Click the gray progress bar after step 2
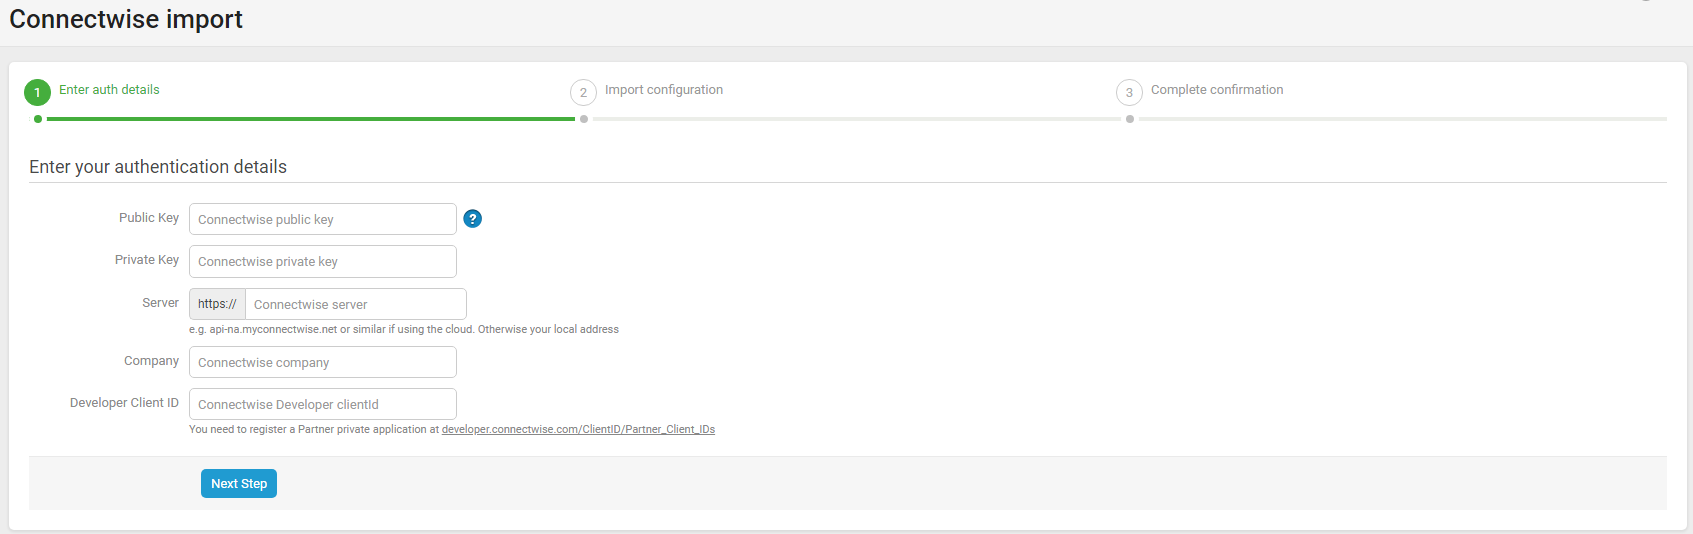The width and height of the screenshot is (1693, 534). pyautogui.click(x=856, y=119)
